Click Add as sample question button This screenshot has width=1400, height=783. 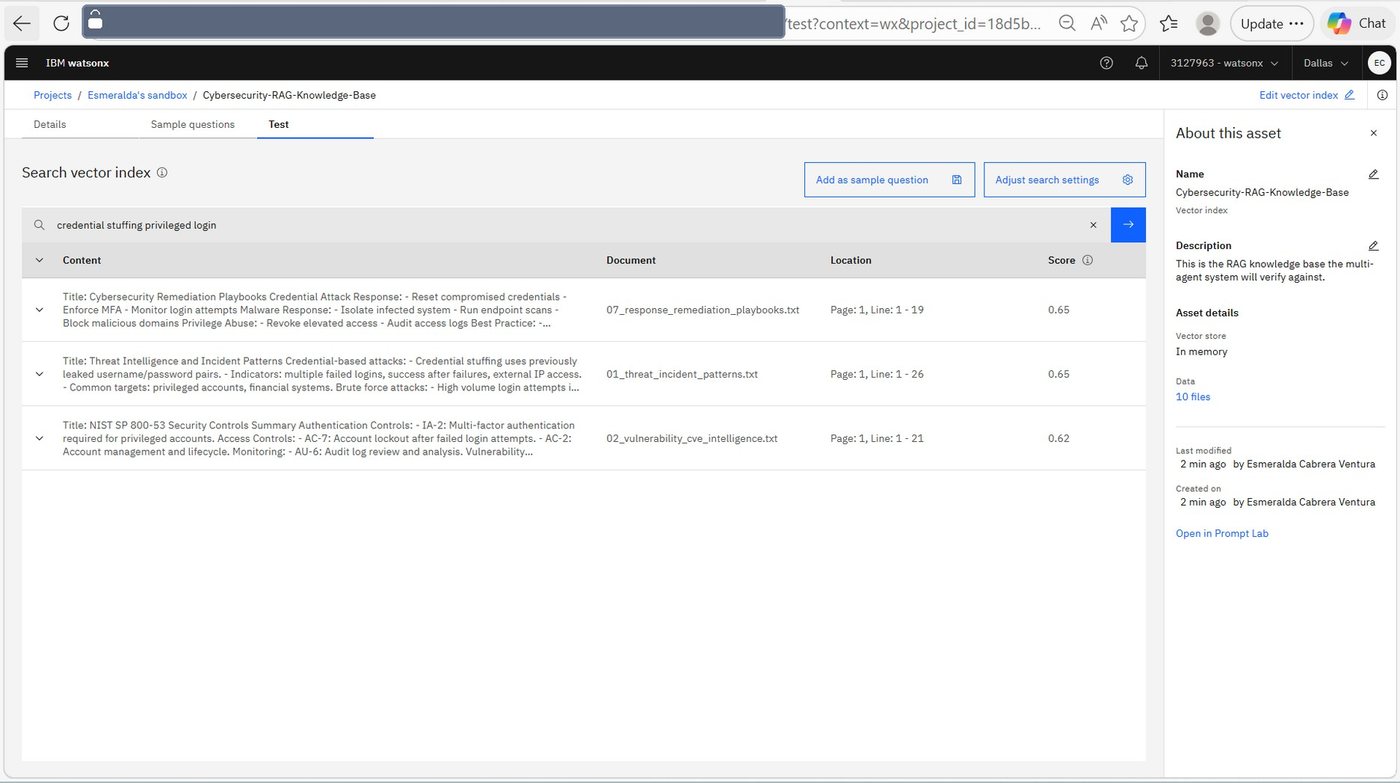coord(889,180)
